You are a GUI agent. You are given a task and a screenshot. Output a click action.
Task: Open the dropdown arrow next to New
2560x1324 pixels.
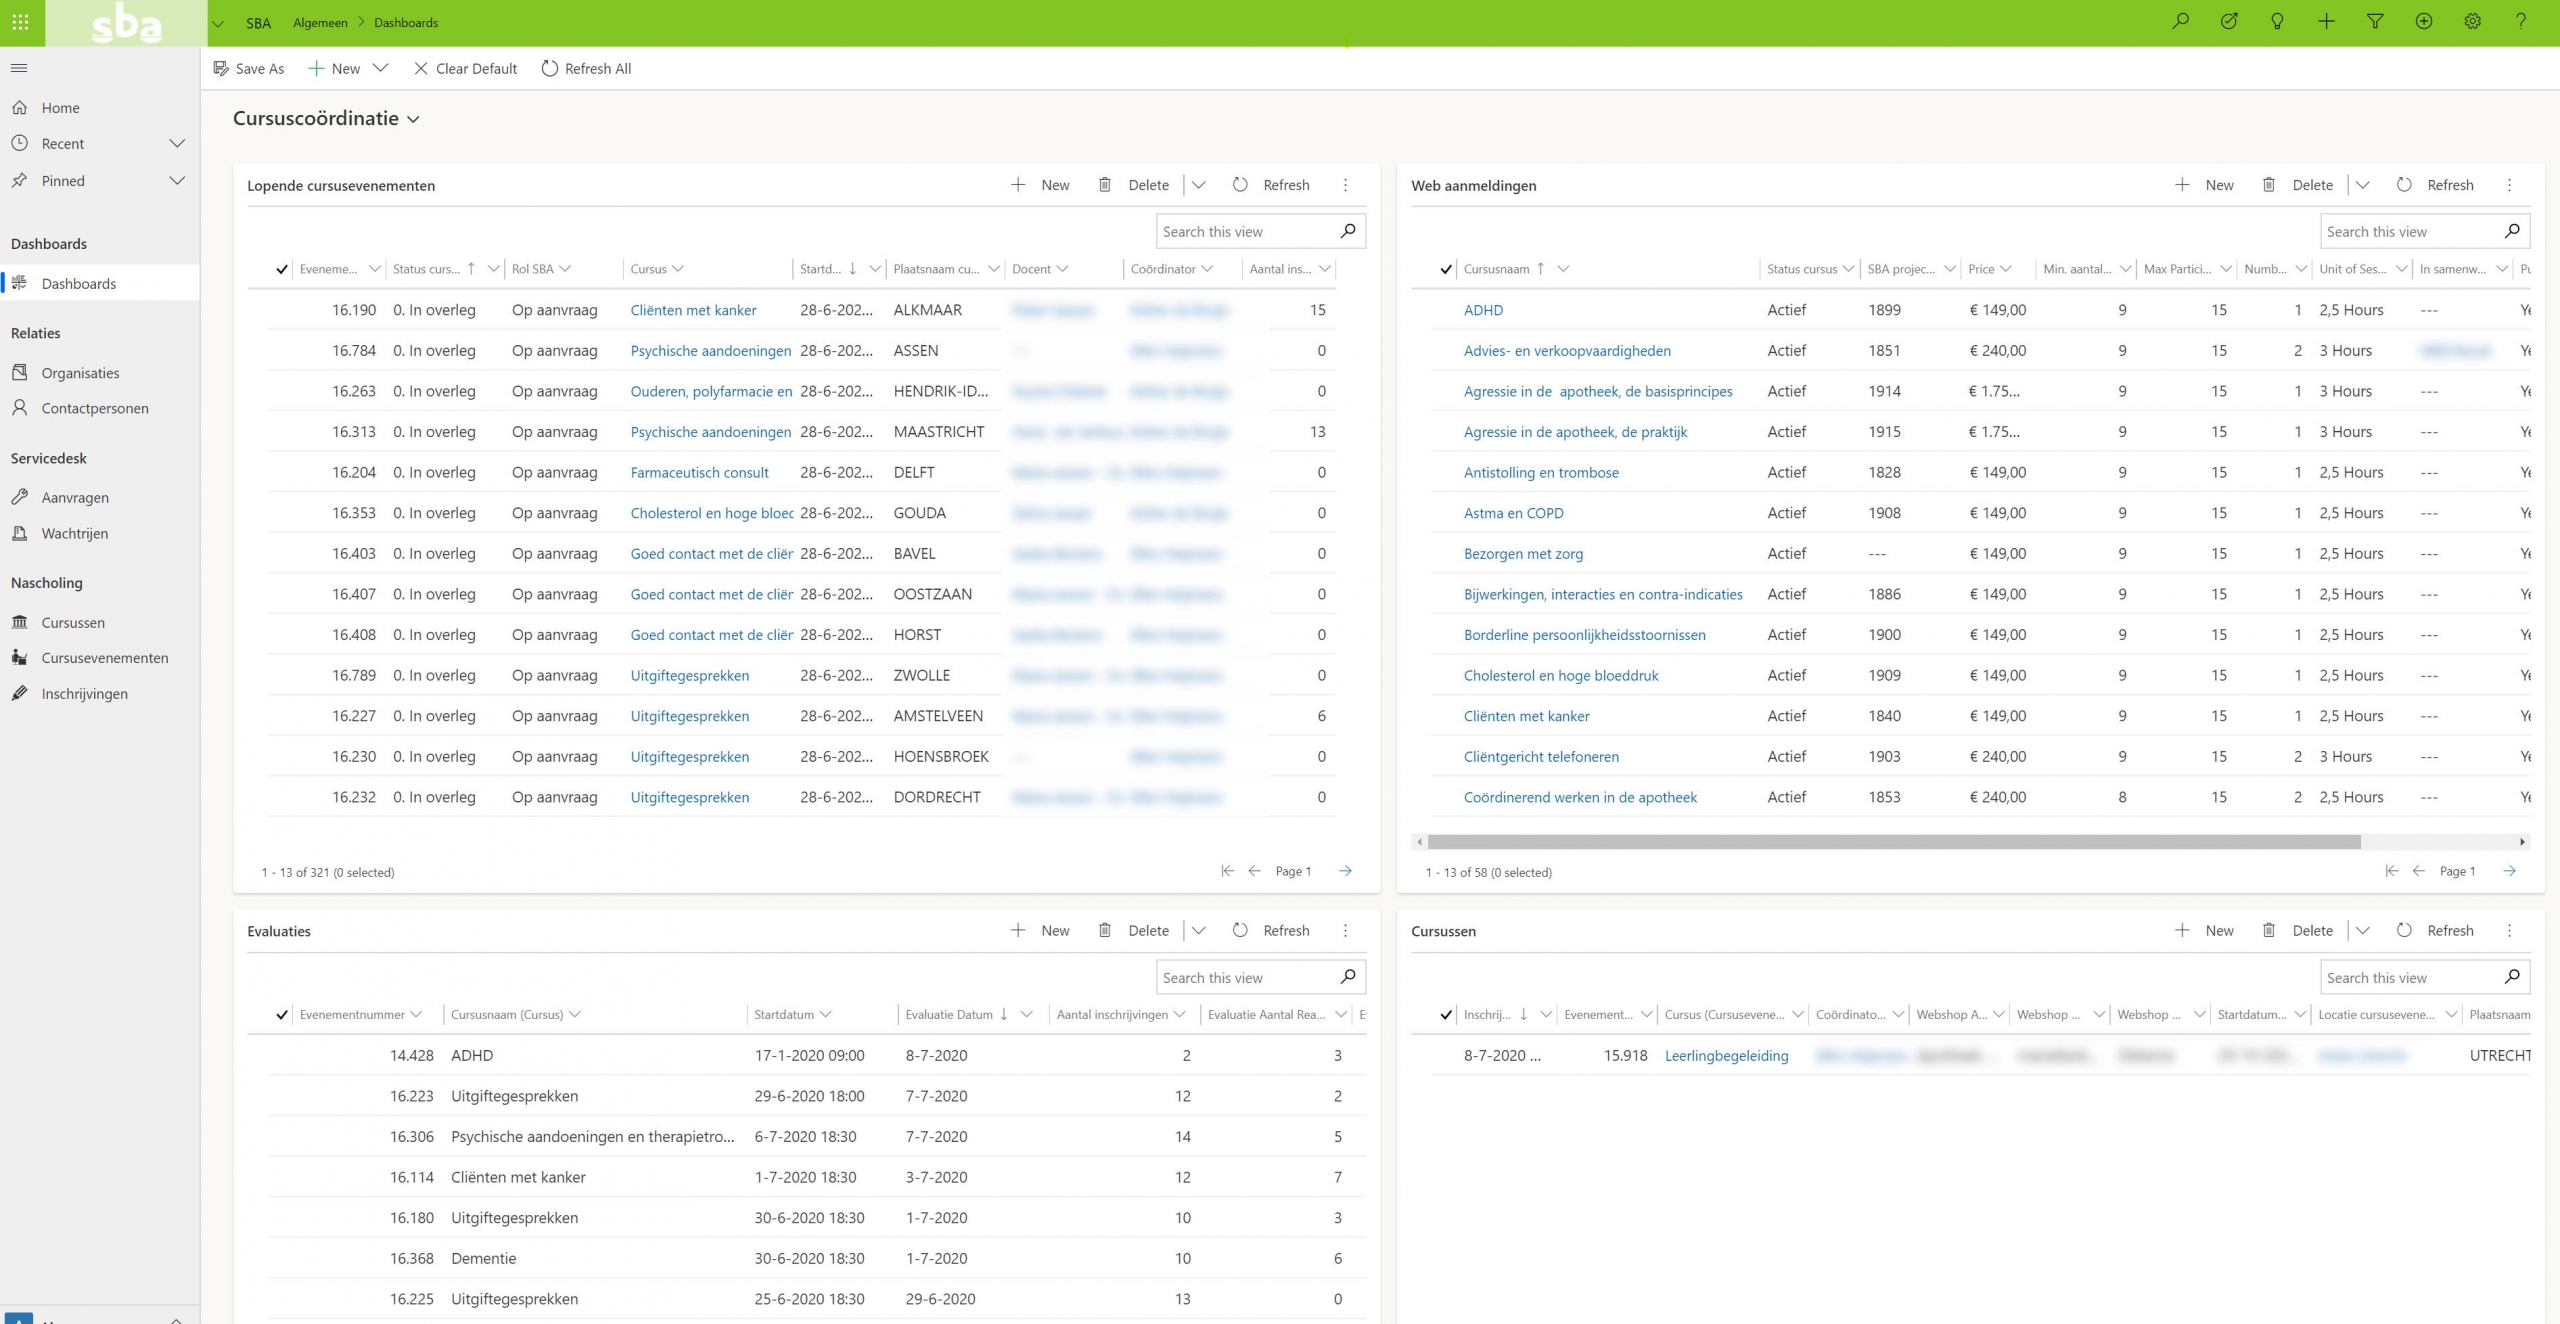tap(380, 68)
